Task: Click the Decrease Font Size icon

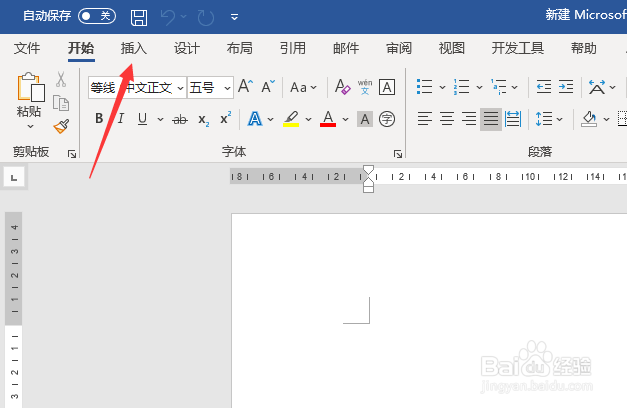Action: tap(268, 86)
